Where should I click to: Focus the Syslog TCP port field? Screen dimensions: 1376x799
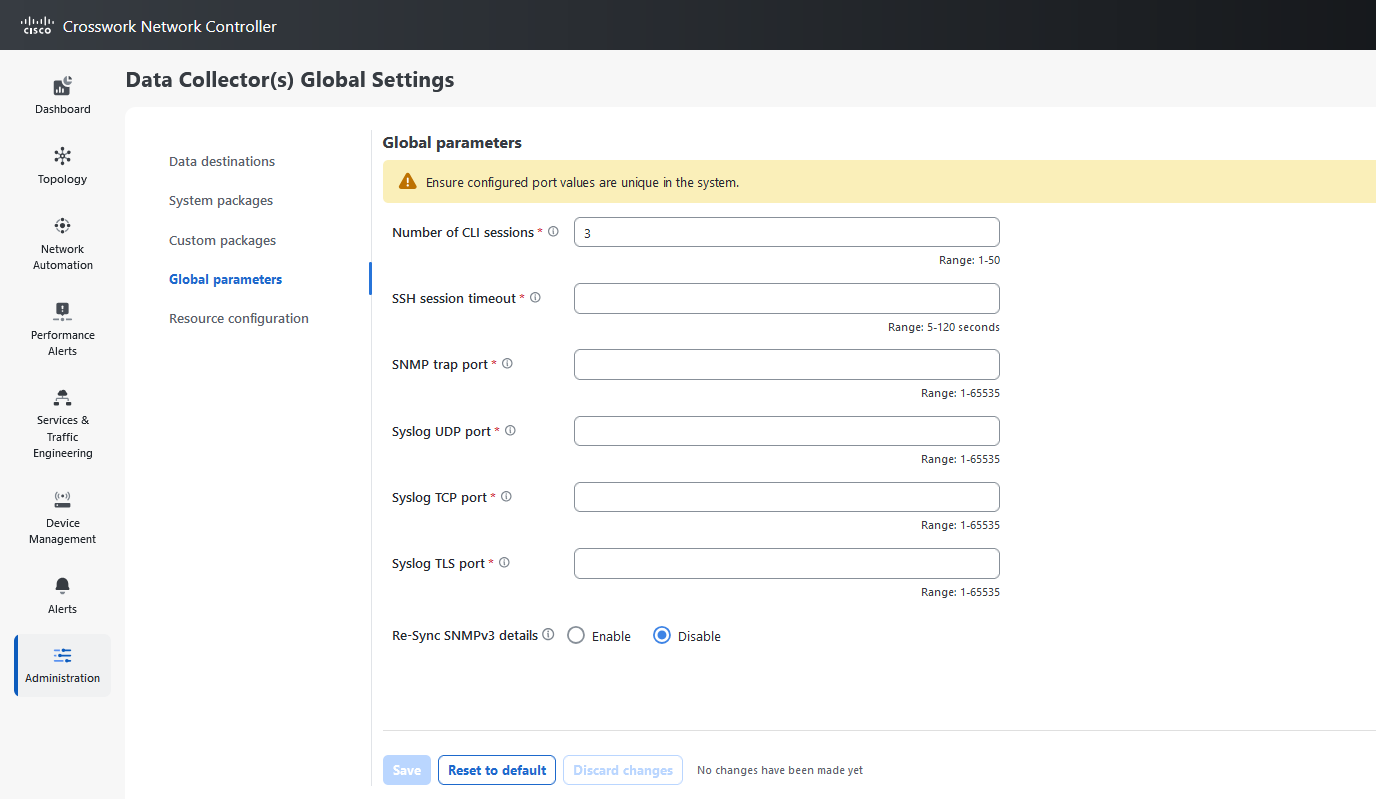787,497
